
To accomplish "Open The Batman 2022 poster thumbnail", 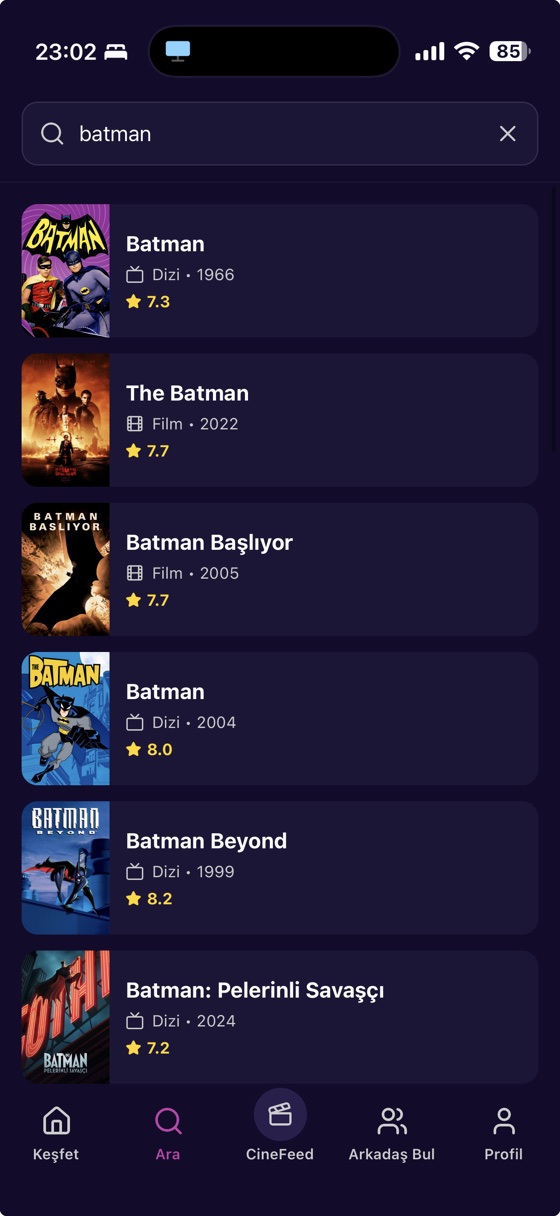I will (x=66, y=420).
